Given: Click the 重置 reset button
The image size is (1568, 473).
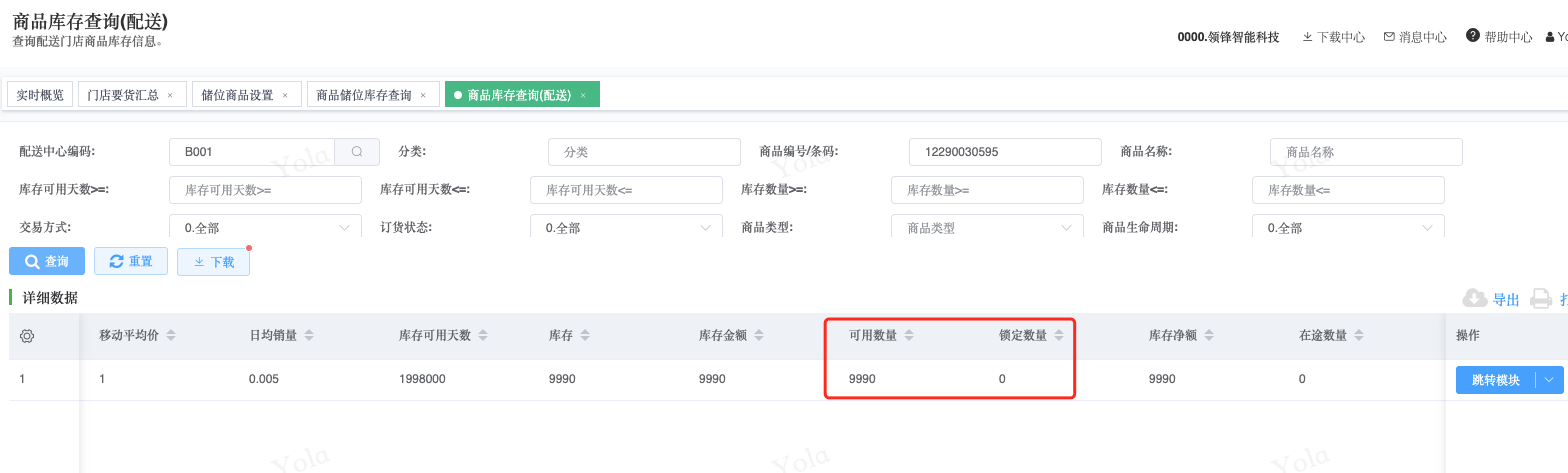Looking at the screenshot, I should pos(131,261).
